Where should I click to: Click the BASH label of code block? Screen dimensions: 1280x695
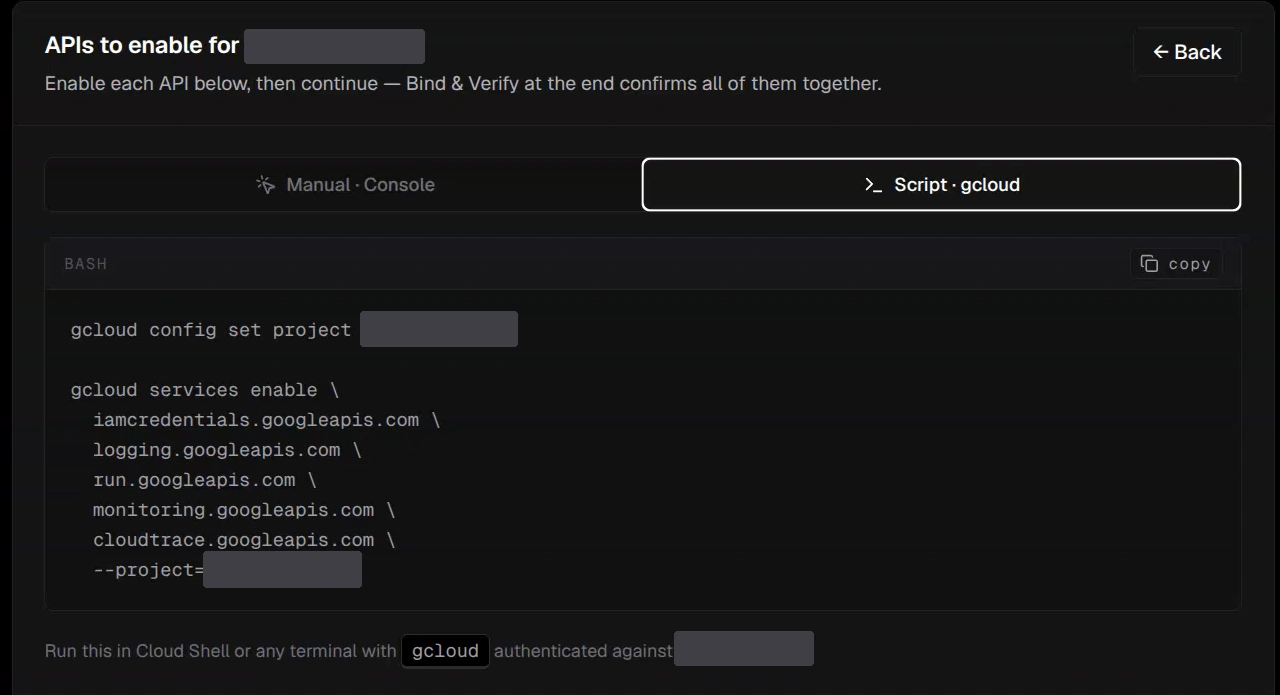86,264
